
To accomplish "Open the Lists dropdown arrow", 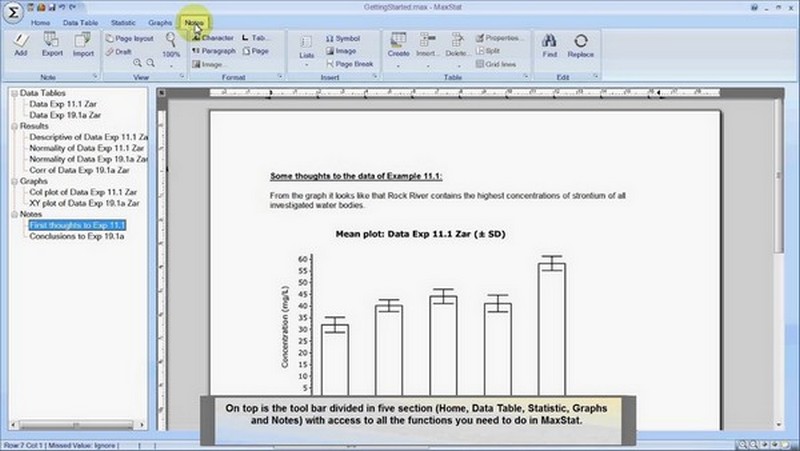I will (307, 65).
